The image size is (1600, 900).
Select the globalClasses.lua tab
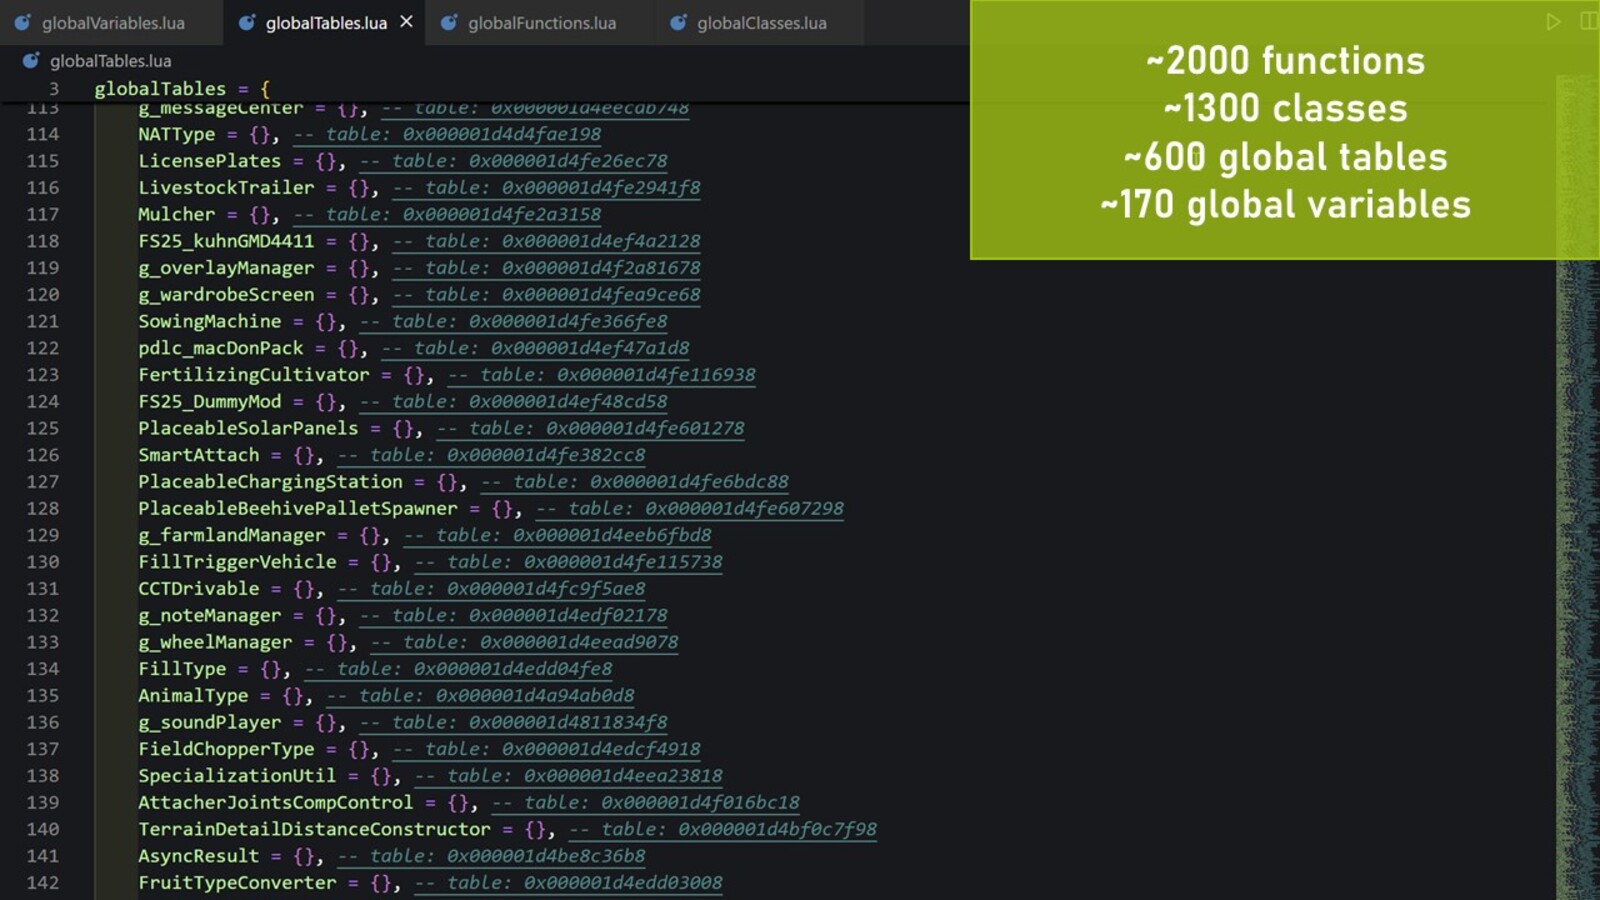761,23
